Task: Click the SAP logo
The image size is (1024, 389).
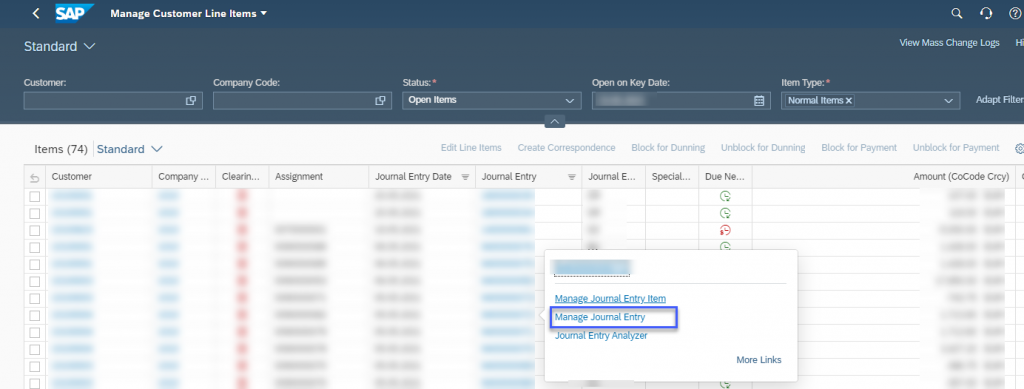Action: click(74, 13)
